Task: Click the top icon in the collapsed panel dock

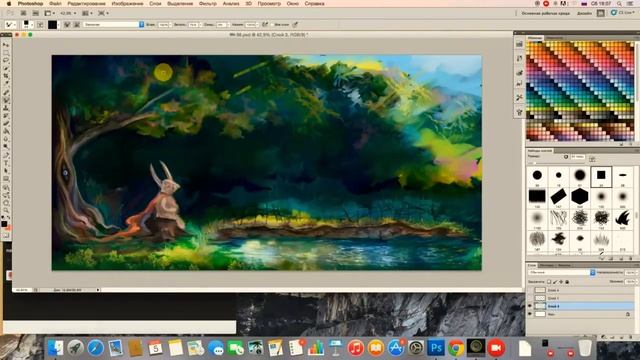Action: pos(519,44)
